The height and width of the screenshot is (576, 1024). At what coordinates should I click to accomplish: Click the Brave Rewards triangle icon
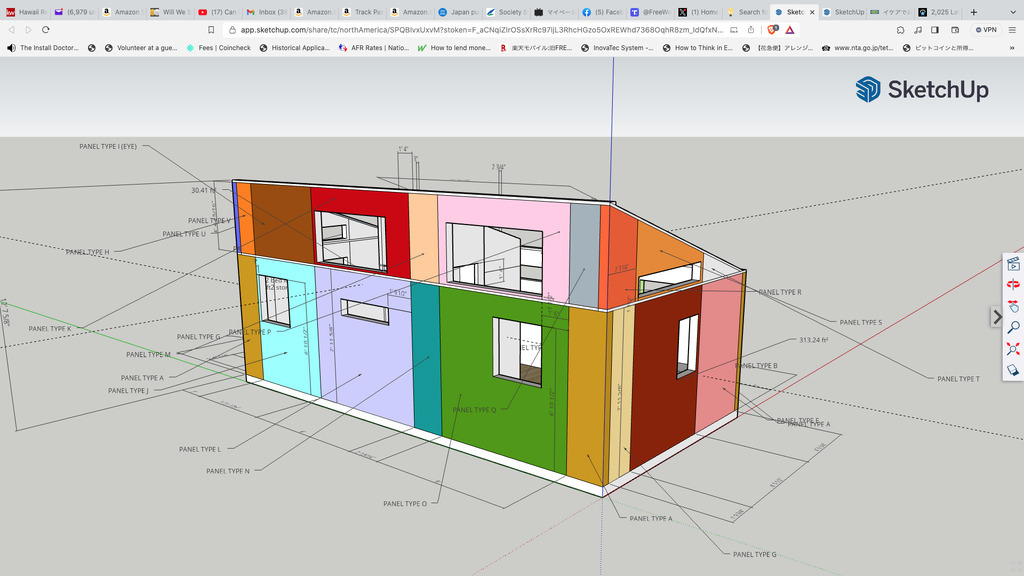click(790, 30)
